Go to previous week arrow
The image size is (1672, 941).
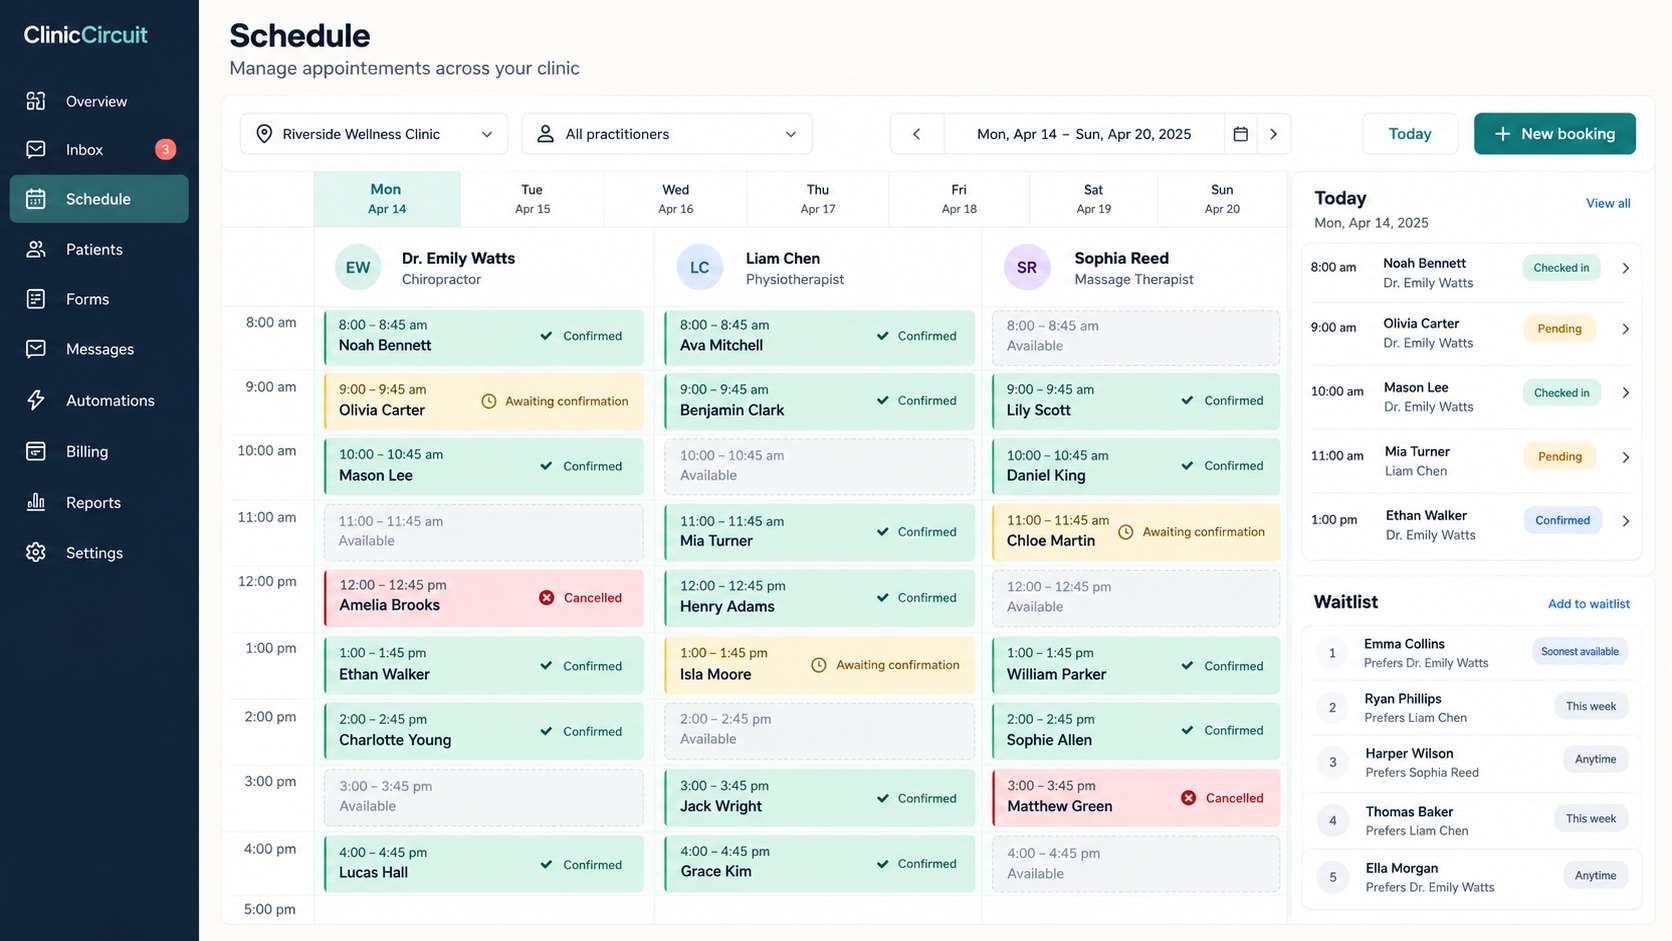[x=916, y=134]
